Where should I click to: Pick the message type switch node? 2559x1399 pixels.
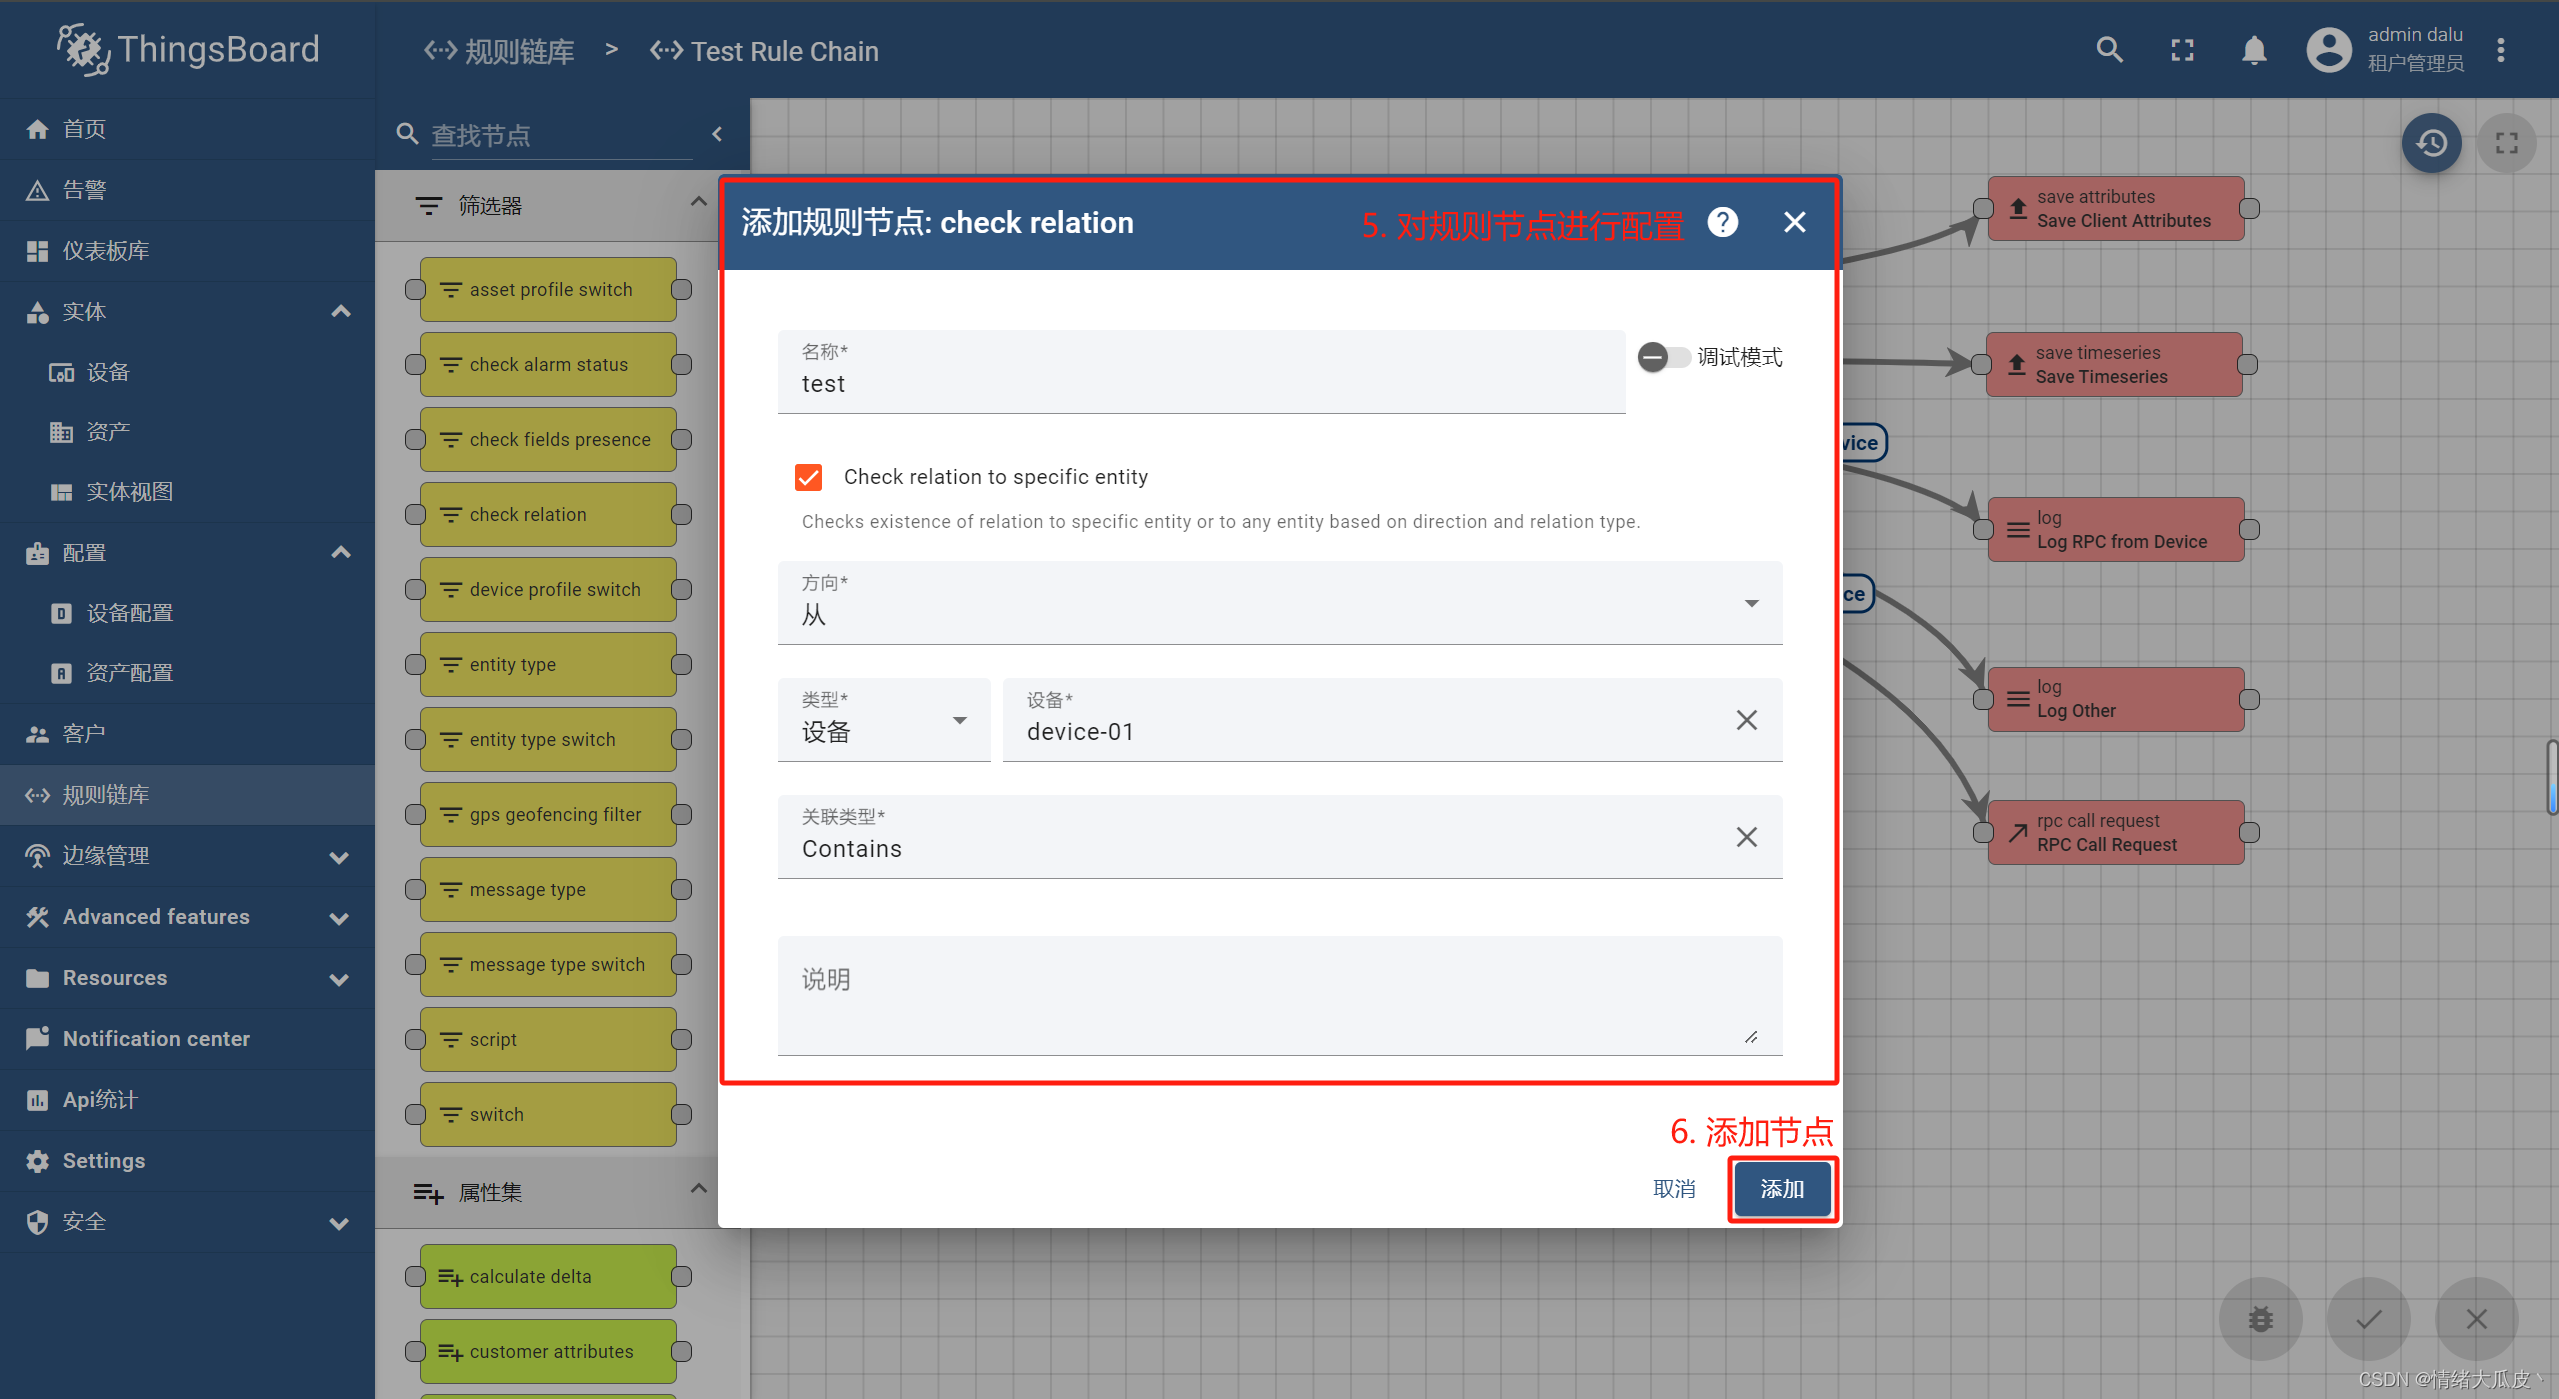[548, 965]
